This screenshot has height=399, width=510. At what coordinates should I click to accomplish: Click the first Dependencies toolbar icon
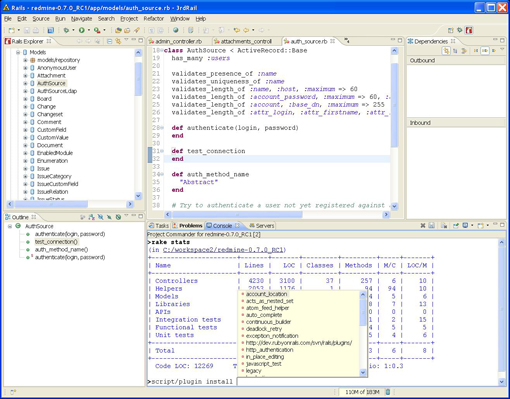446,51
